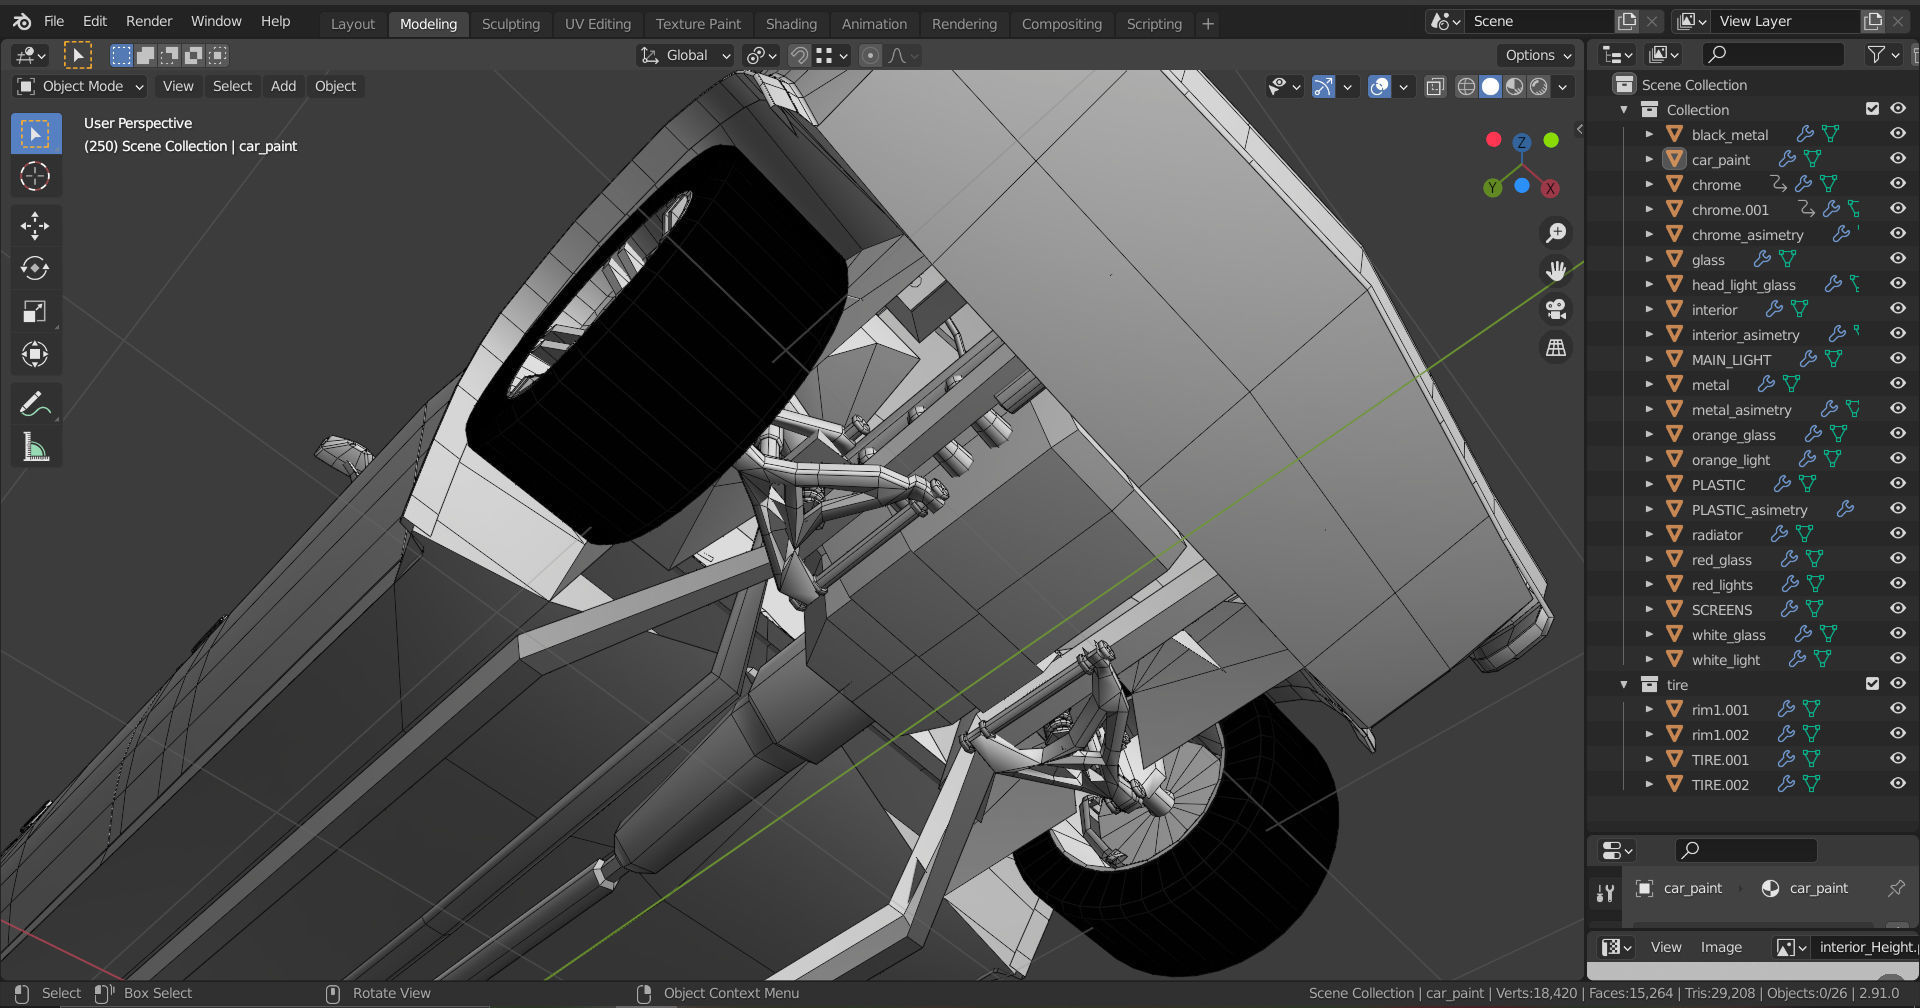The width and height of the screenshot is (1920, 1008).
Task: Click the blue Z axis gizmo ball
Action: (1521, 143)
